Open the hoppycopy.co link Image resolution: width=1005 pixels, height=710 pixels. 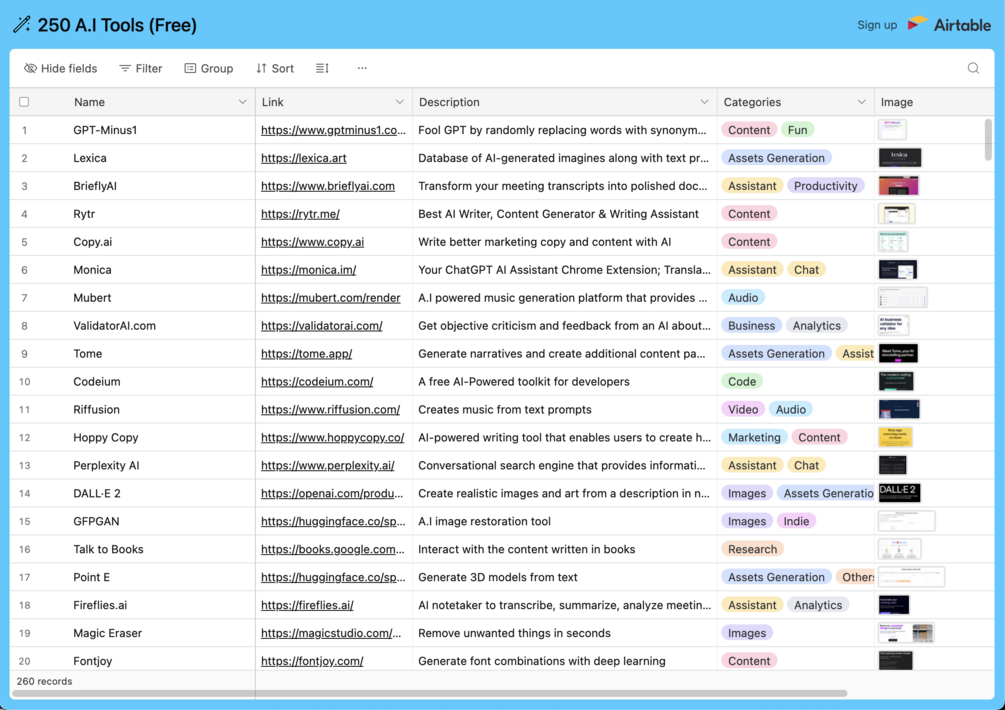pos(333,438)
